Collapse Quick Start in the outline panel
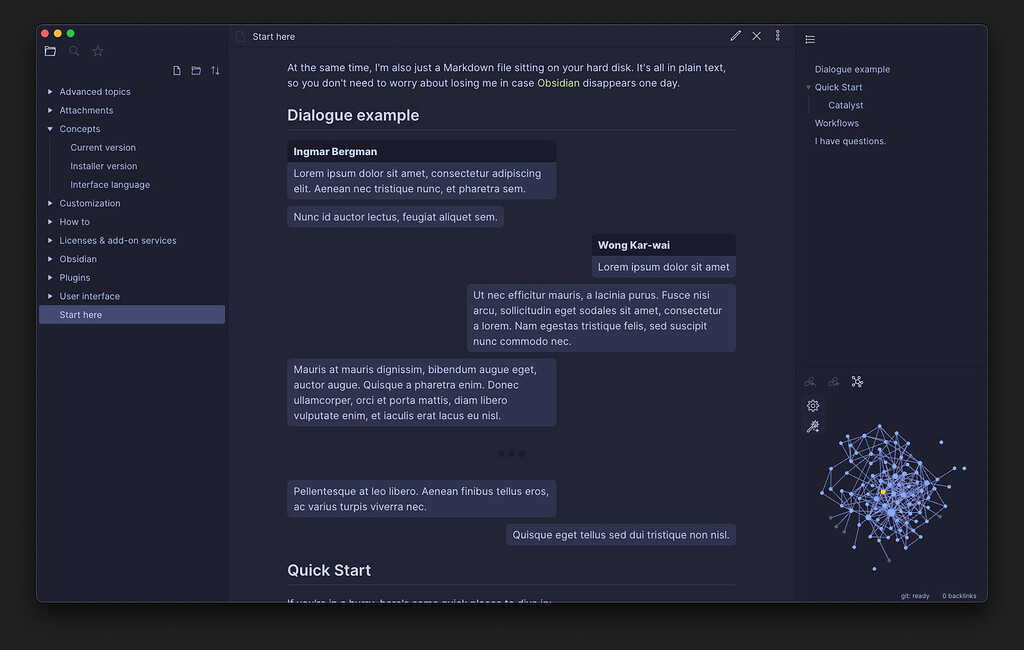 click(808, 87)
